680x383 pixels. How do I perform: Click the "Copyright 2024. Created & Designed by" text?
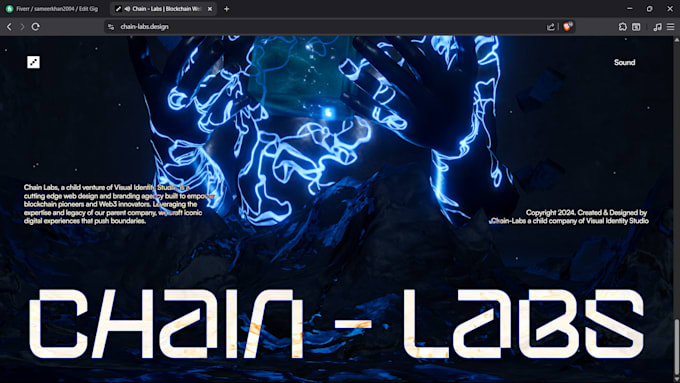click(x=586, y=213)
